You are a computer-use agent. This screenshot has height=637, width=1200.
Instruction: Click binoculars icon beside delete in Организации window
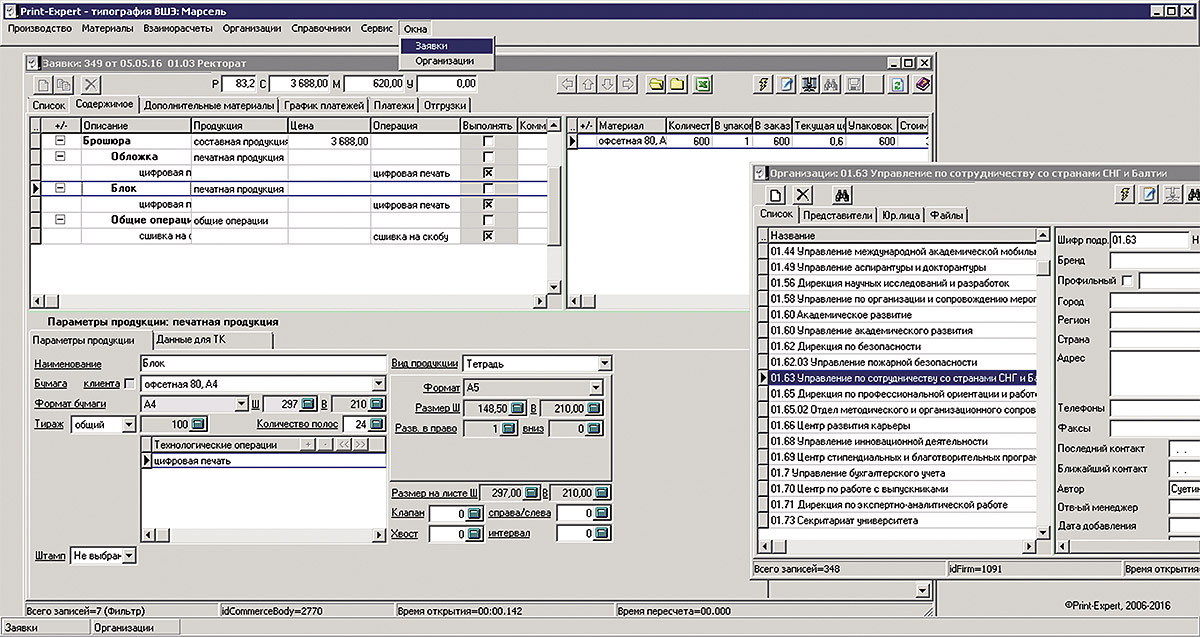click(843, 195)
